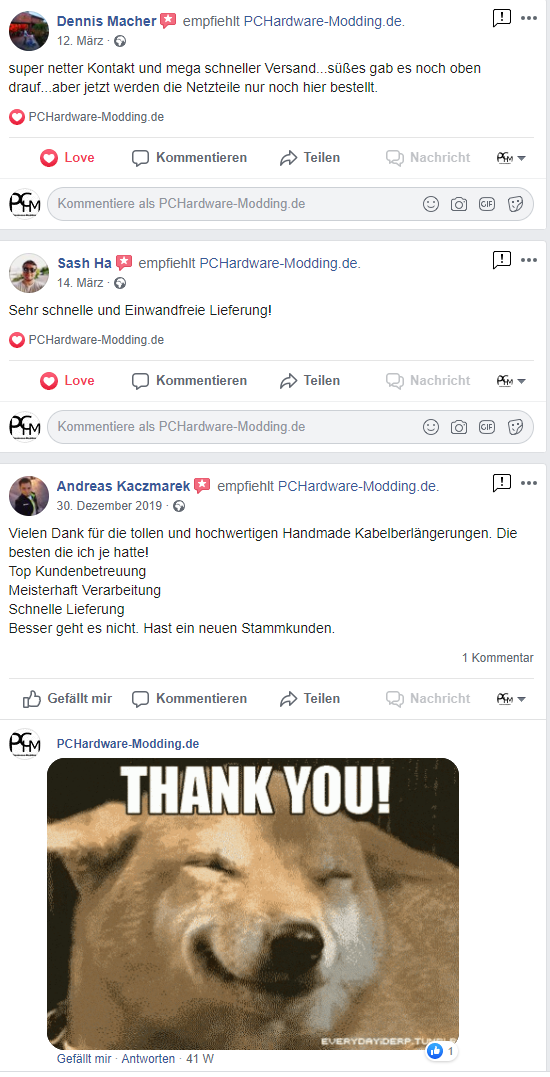Open three-dot options on Dennis Macher's post
This screenshot has height=1077, width=550.
point(529,18)
